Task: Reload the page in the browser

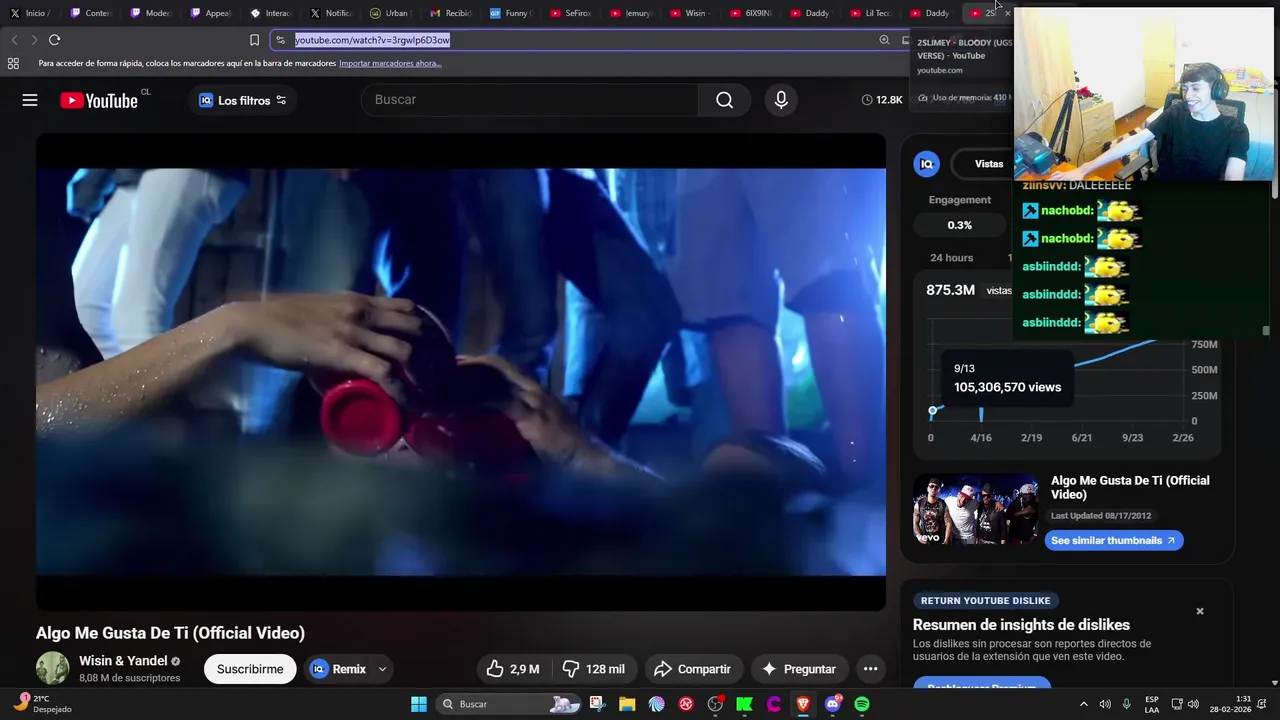Action: (54, 40)
